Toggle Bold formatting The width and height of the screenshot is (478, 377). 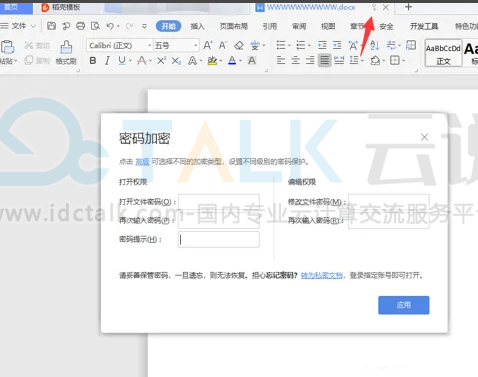[x=93, y=61]
